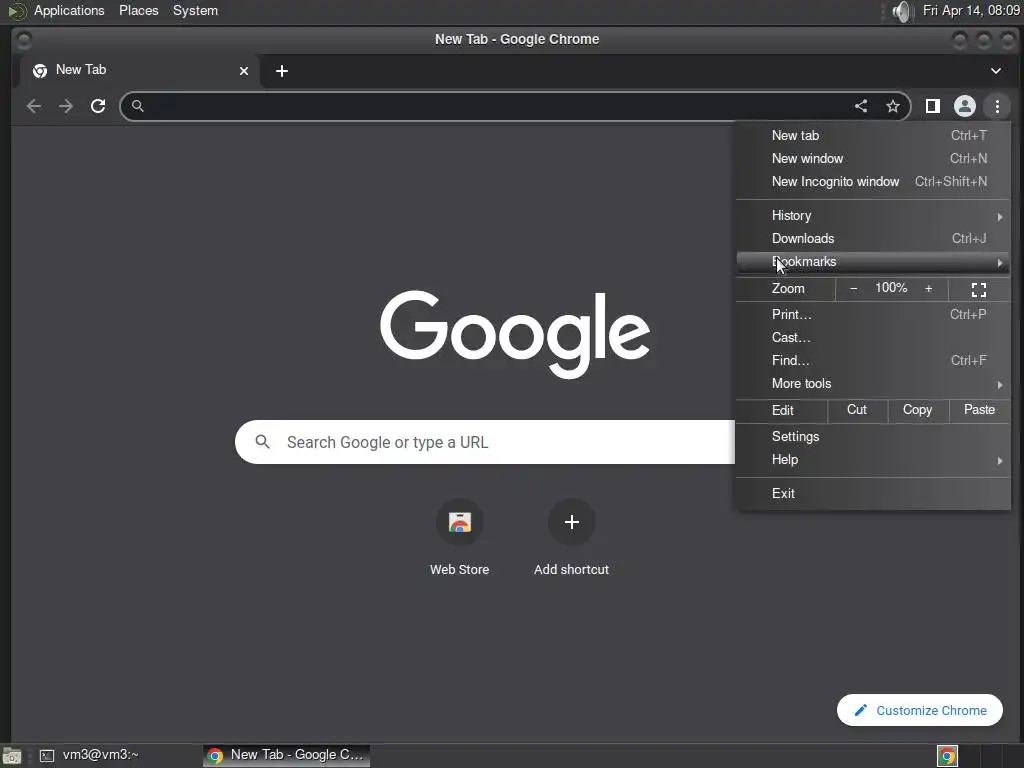Open a new tab with plus button
The width and height of the screenshot is (1024, 768).
281,71
